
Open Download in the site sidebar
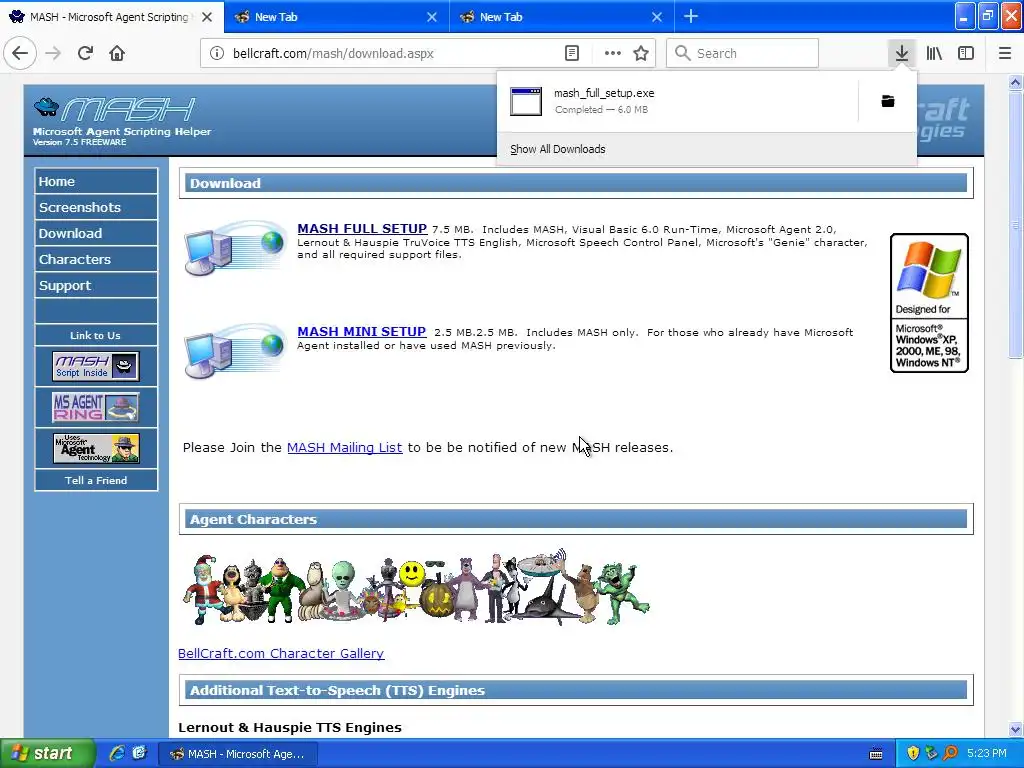coord(96,234)
